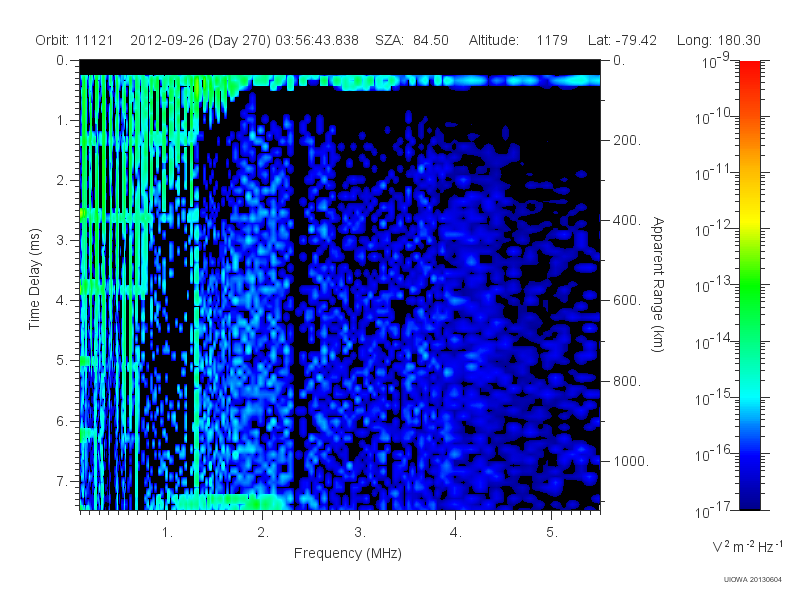
Task: Click the 10^-15 colorbar label
Action: pyautogui.click(x=713, y=398)
